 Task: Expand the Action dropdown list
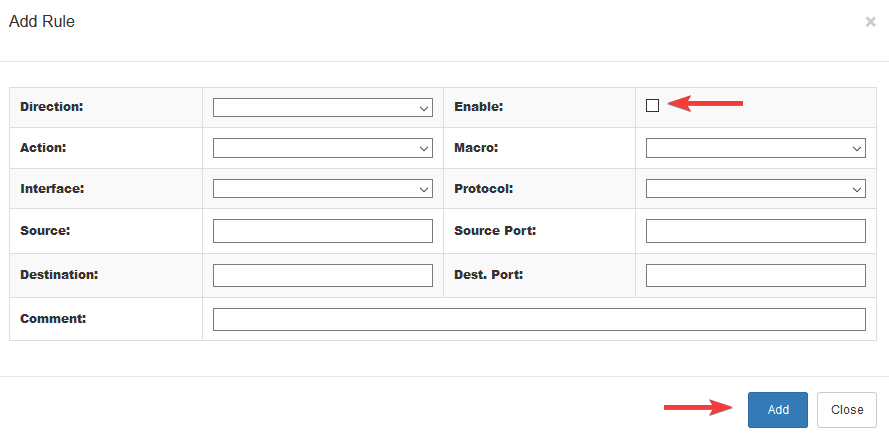tap(323, 148)
